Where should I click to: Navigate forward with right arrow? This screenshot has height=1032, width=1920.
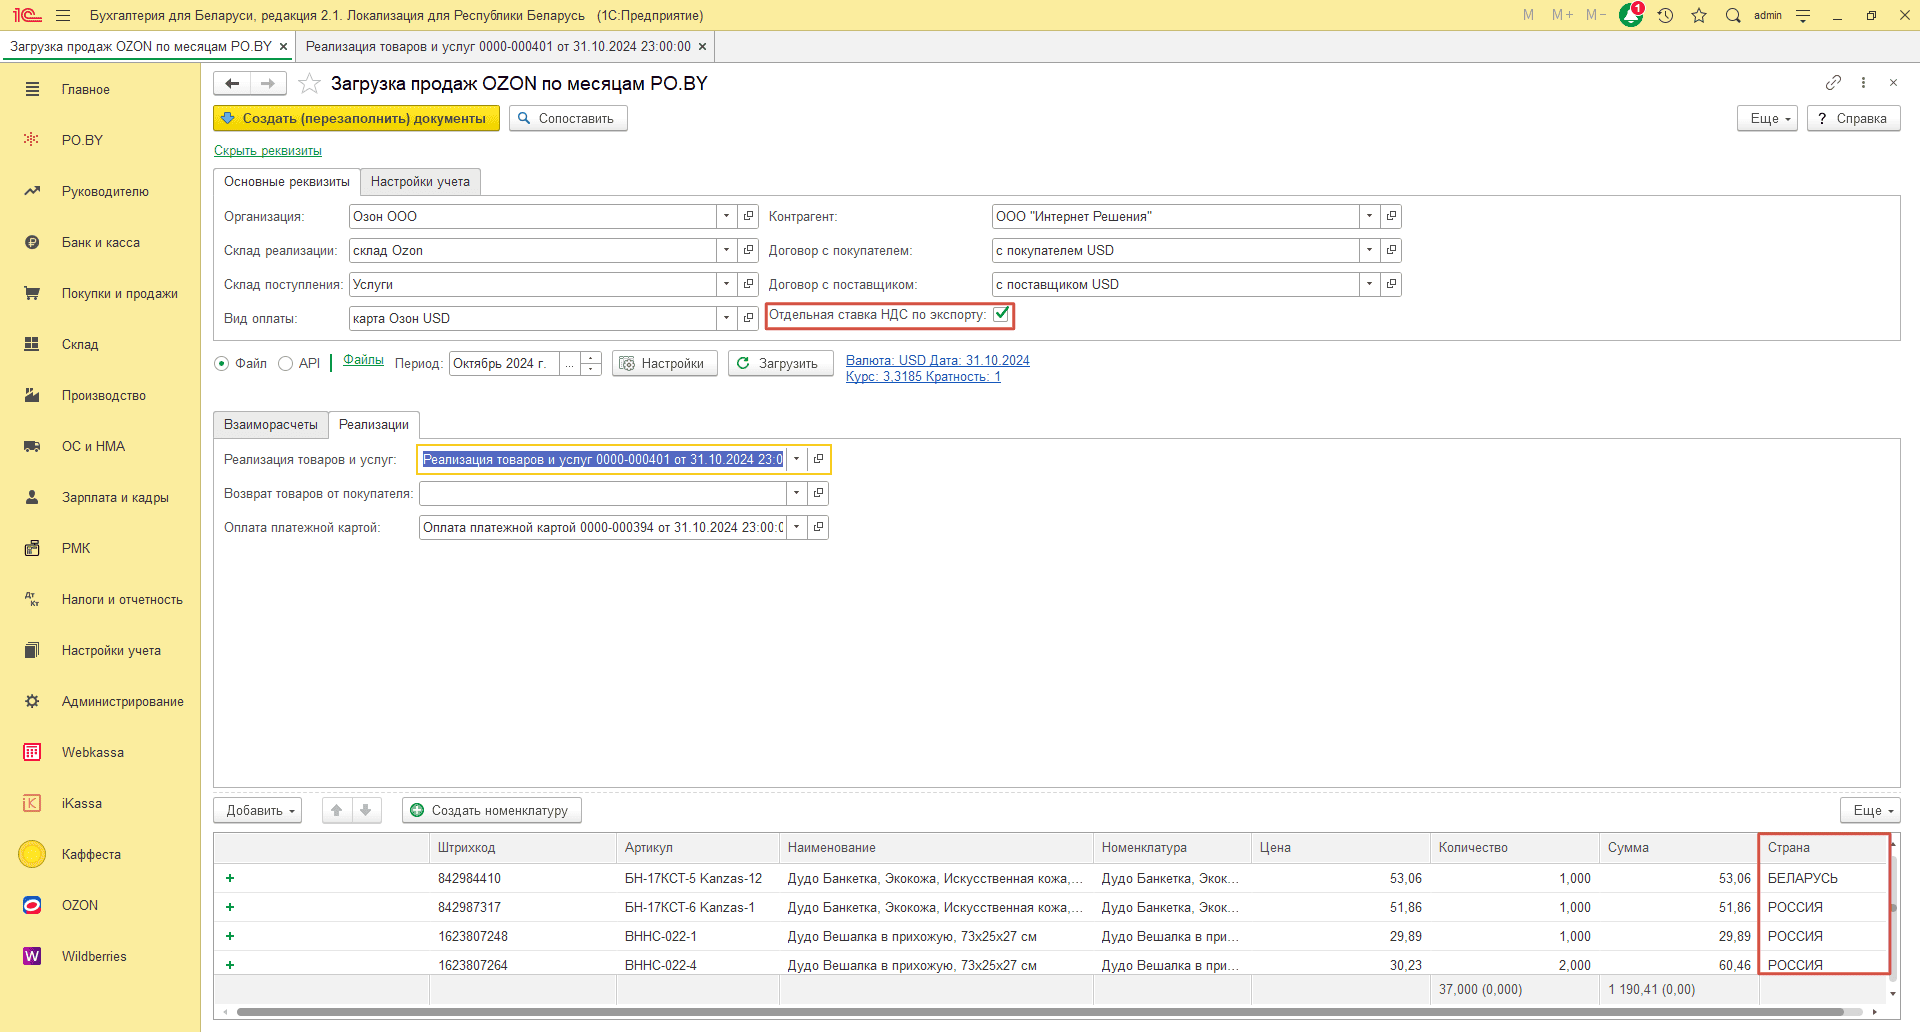(x=268, y=84)
